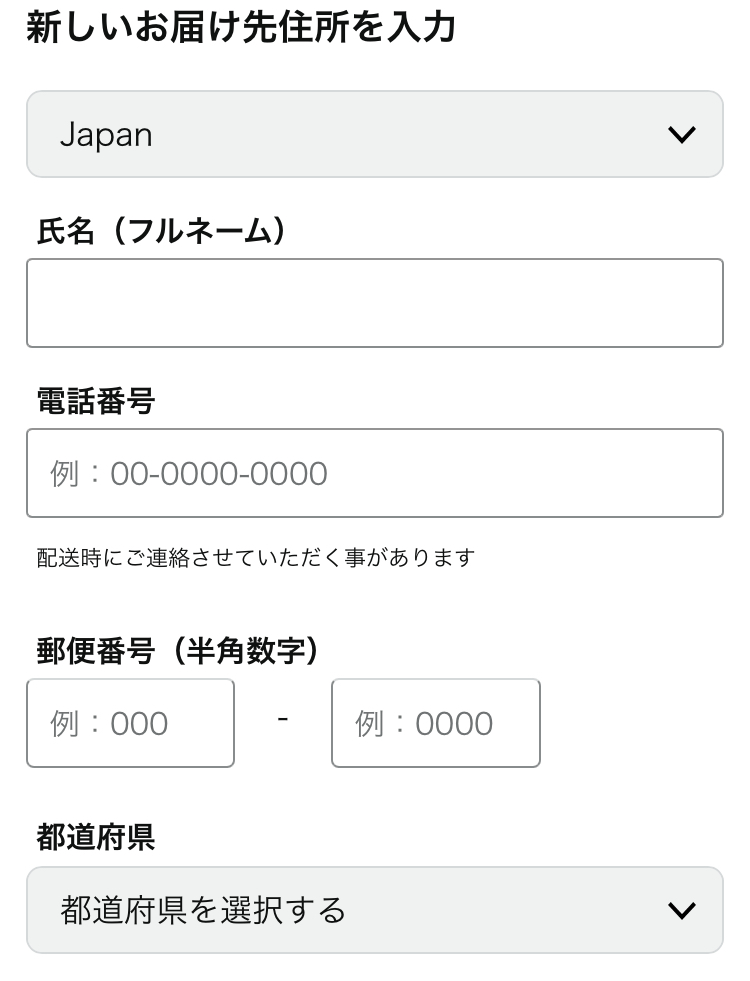Image resolution: width=750 pixels, height=981 pixels.
Task: Click the hyphen between postal code fields
Action: (283, 720)
